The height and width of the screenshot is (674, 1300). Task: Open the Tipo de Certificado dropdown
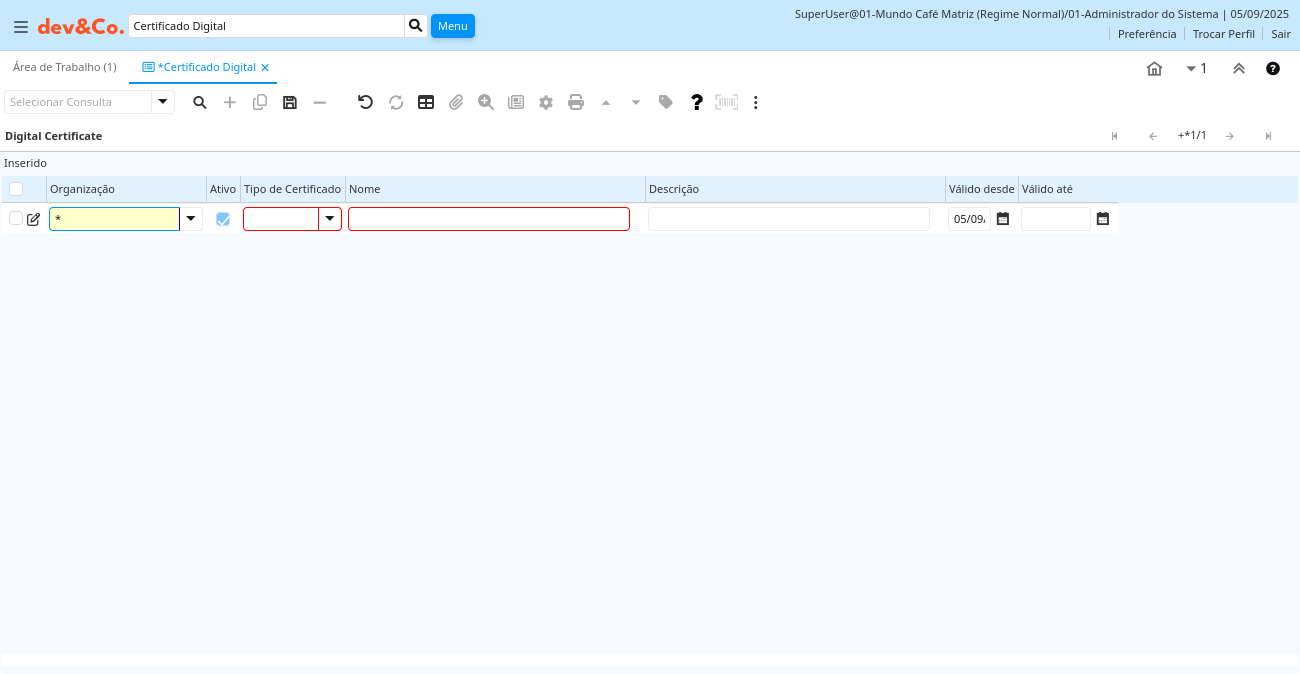click(330, 219)
